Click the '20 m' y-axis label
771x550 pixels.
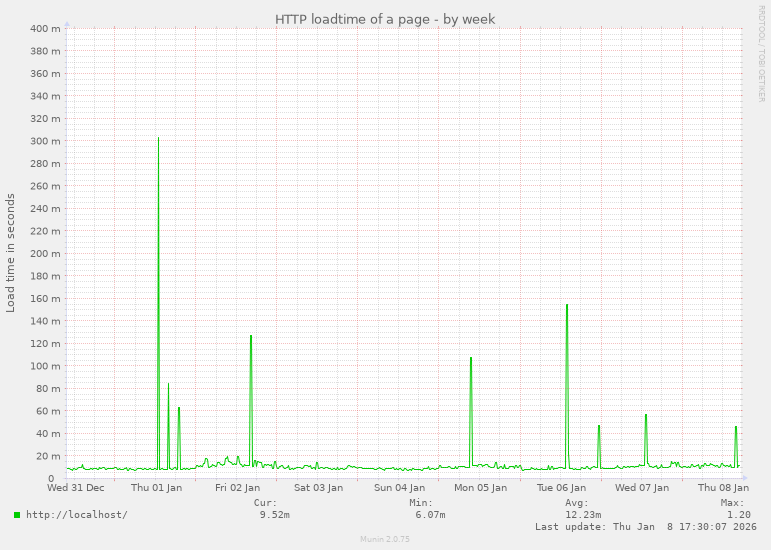48,456
